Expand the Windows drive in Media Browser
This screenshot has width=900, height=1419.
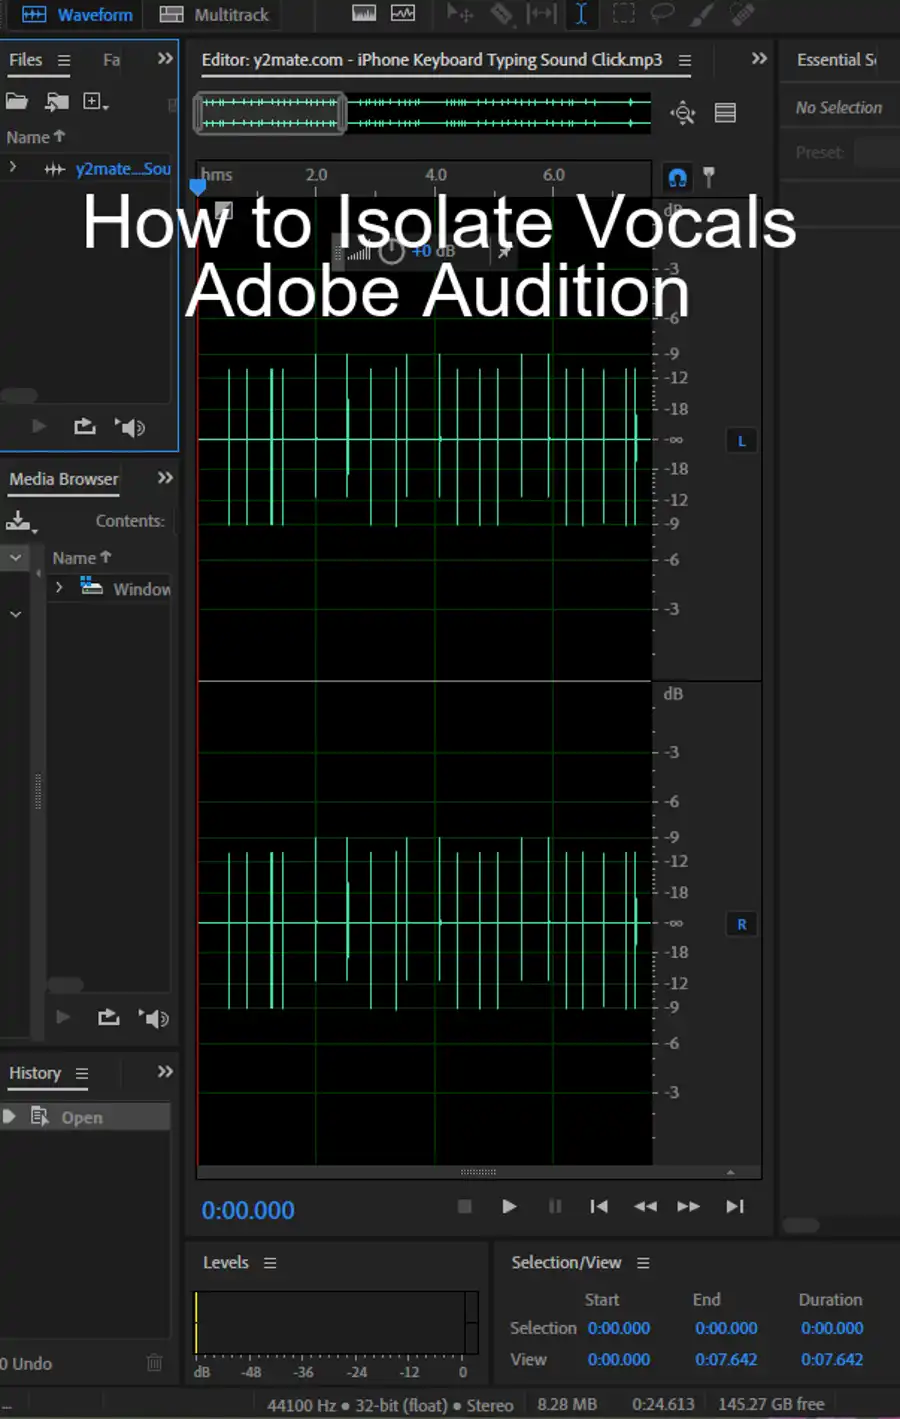click(59, 588)
